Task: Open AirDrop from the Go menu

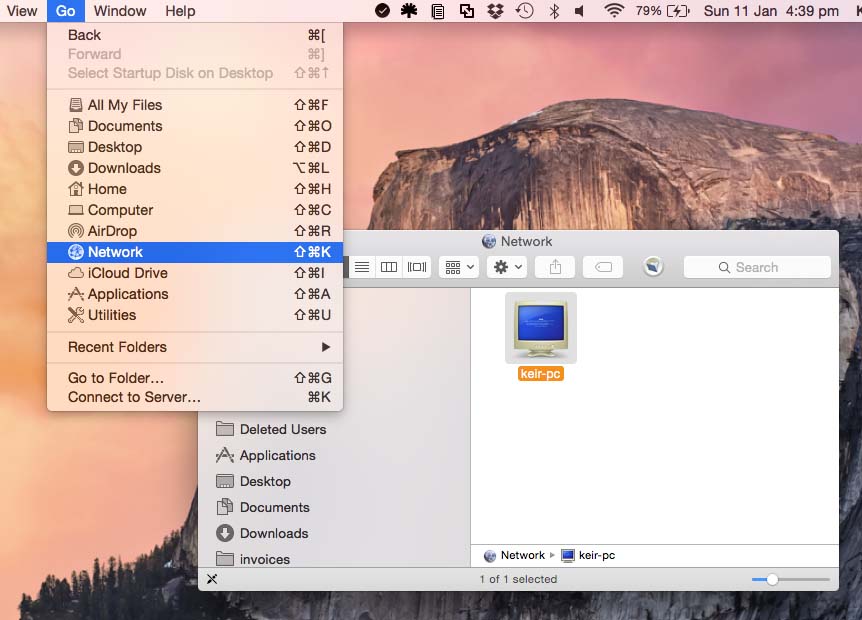Action: coord(195,231)
